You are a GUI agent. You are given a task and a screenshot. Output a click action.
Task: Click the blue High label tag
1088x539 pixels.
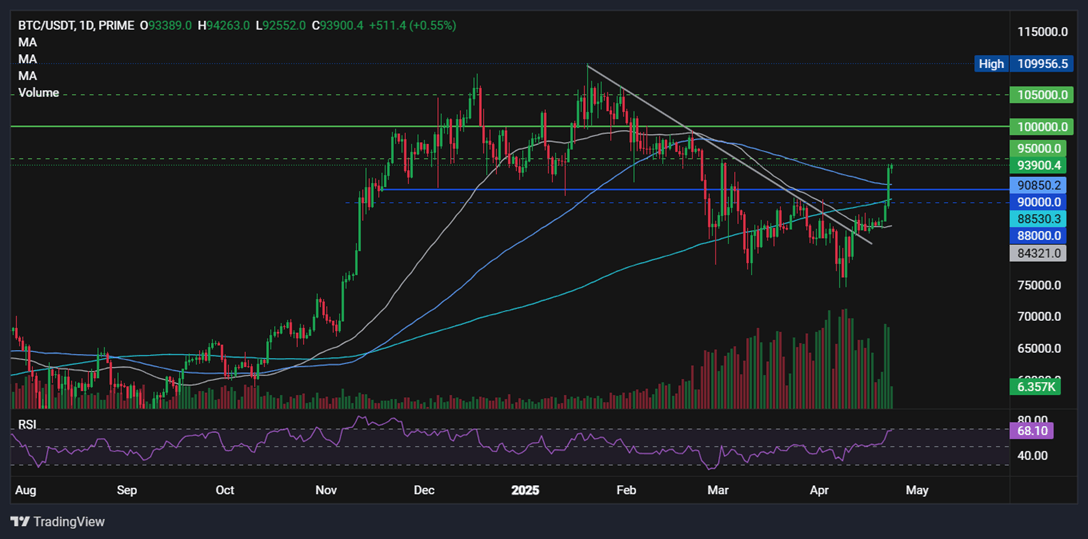pos(991,65)
